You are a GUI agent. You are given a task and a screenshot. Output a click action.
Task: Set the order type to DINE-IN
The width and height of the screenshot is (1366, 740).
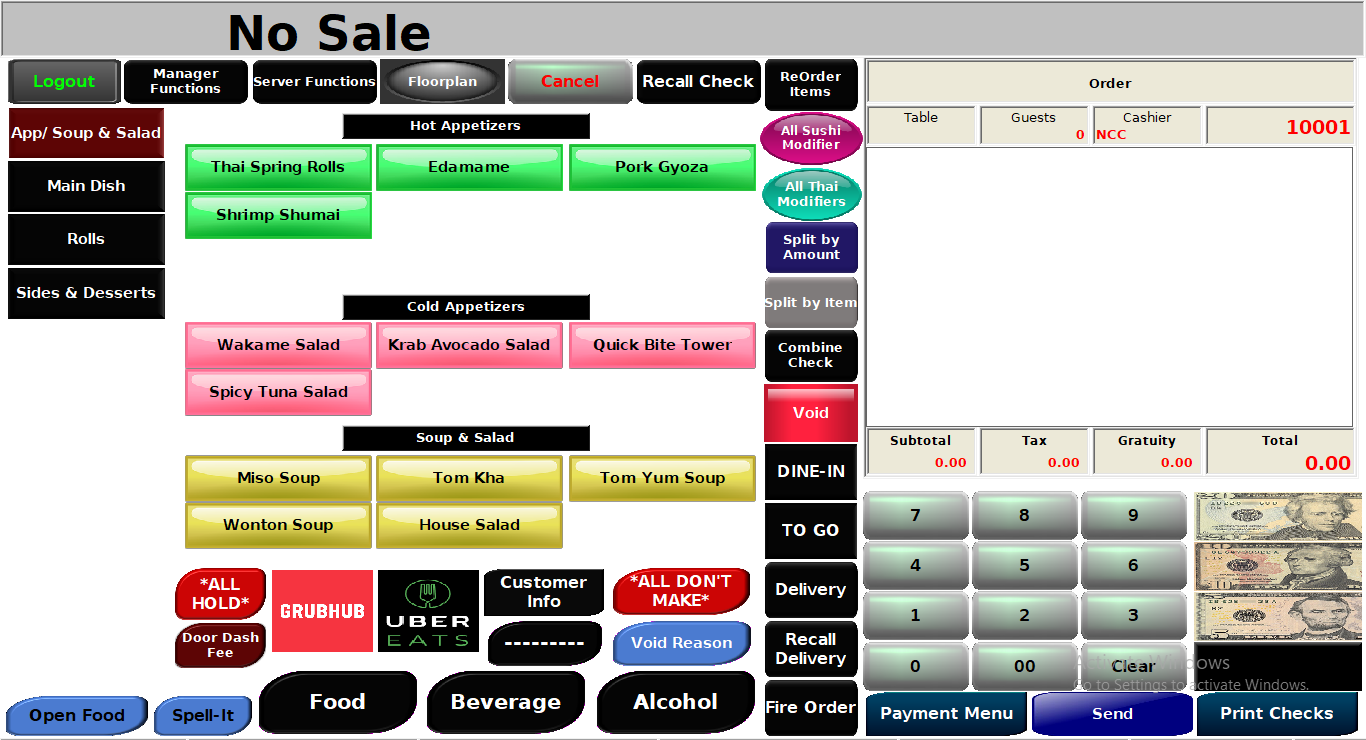(x=811, y=471)
